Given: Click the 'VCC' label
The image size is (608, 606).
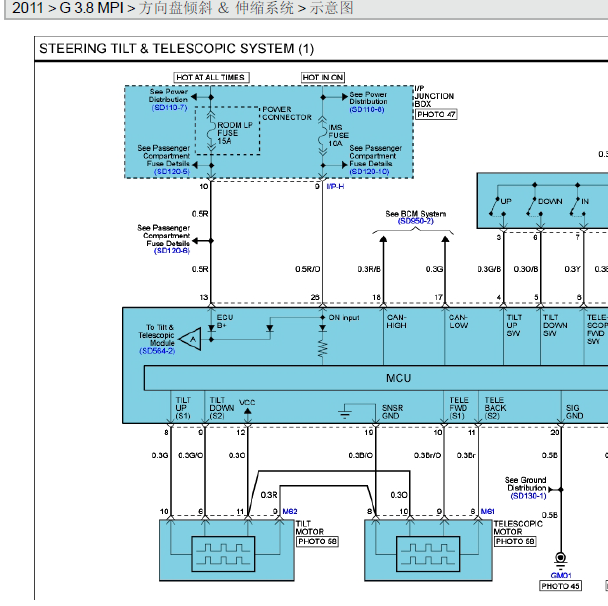Looking at the screenshot, I should click(247, 402).
